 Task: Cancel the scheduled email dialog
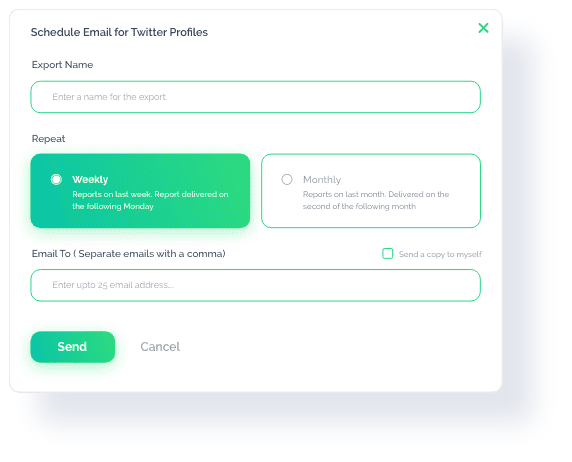point(160,347)
